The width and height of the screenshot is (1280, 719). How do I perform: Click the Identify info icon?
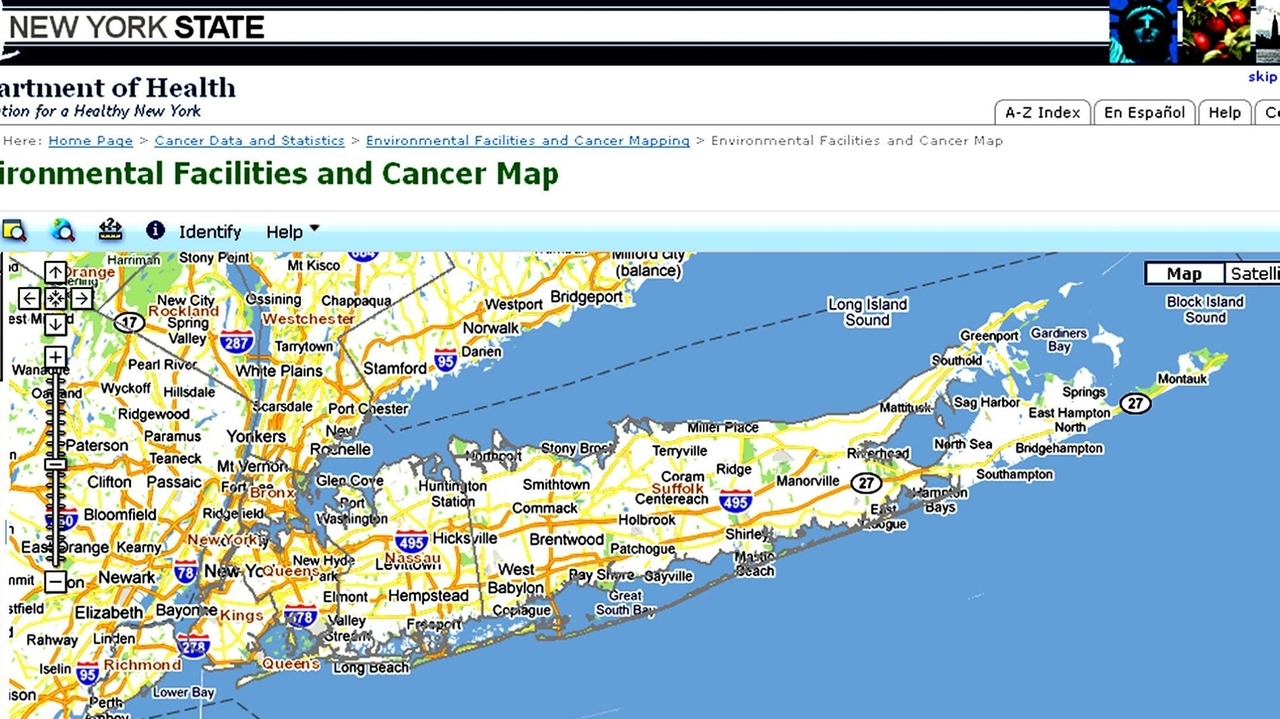[155, 230]
